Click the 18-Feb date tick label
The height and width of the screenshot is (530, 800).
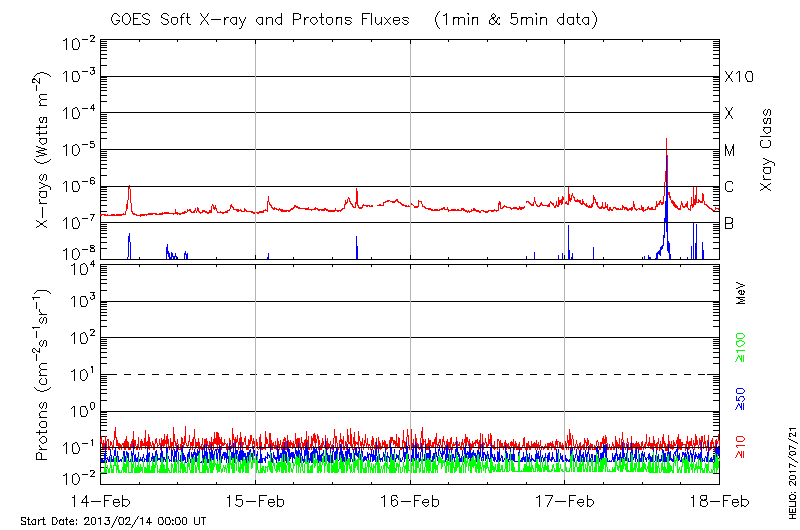pos(718,502)
